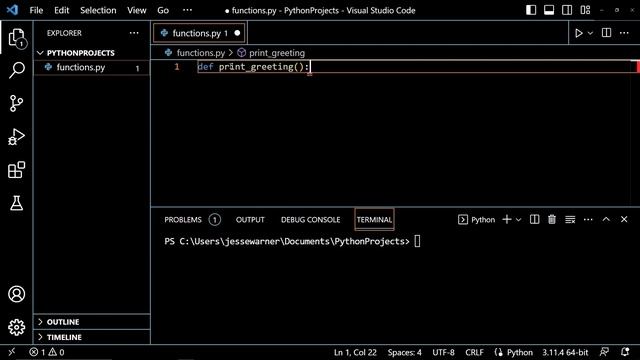
Task: Open notifications bell in status bar
Action: pyautogui.click(x=625, y=352)
